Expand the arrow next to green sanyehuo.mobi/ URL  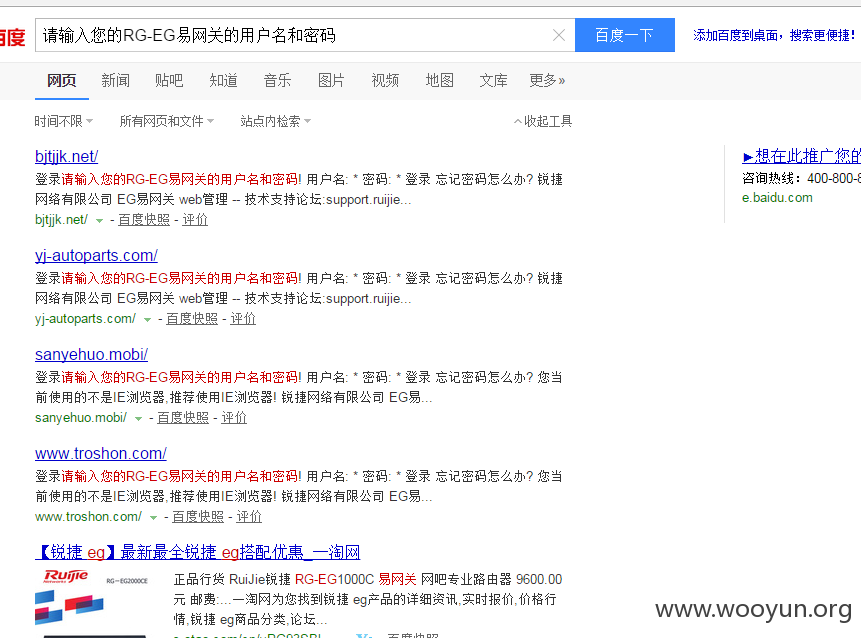pyautogui.click(x=138, y=419)
